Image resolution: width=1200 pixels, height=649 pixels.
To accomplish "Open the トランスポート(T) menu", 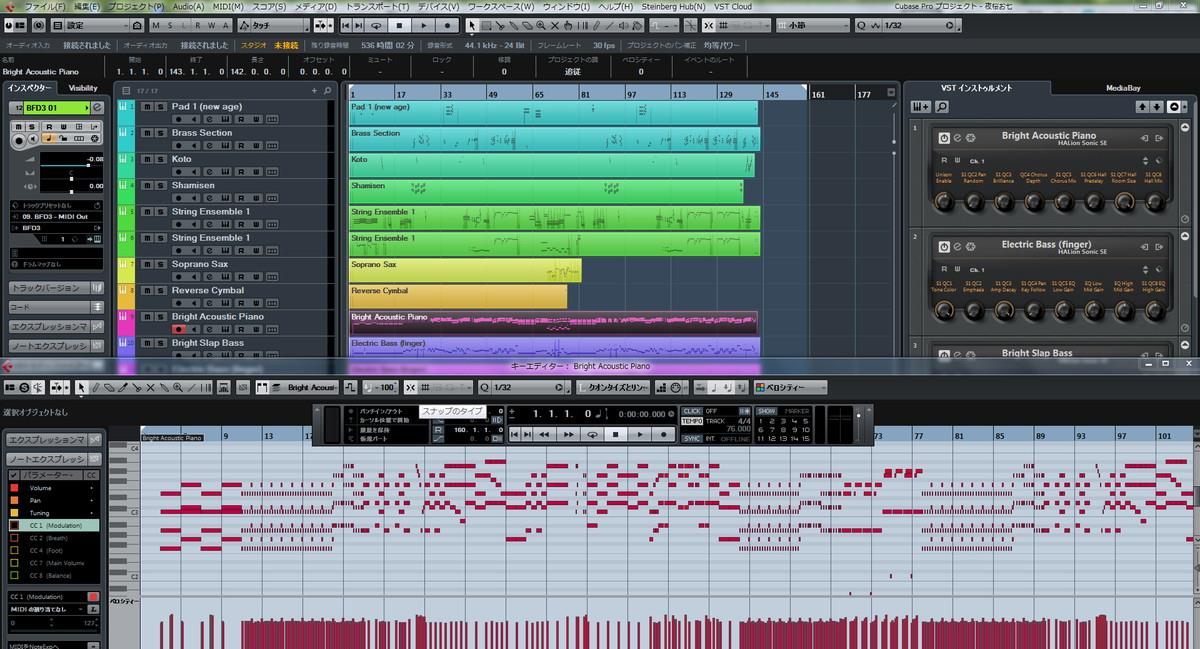I will [x=379, y=7].
